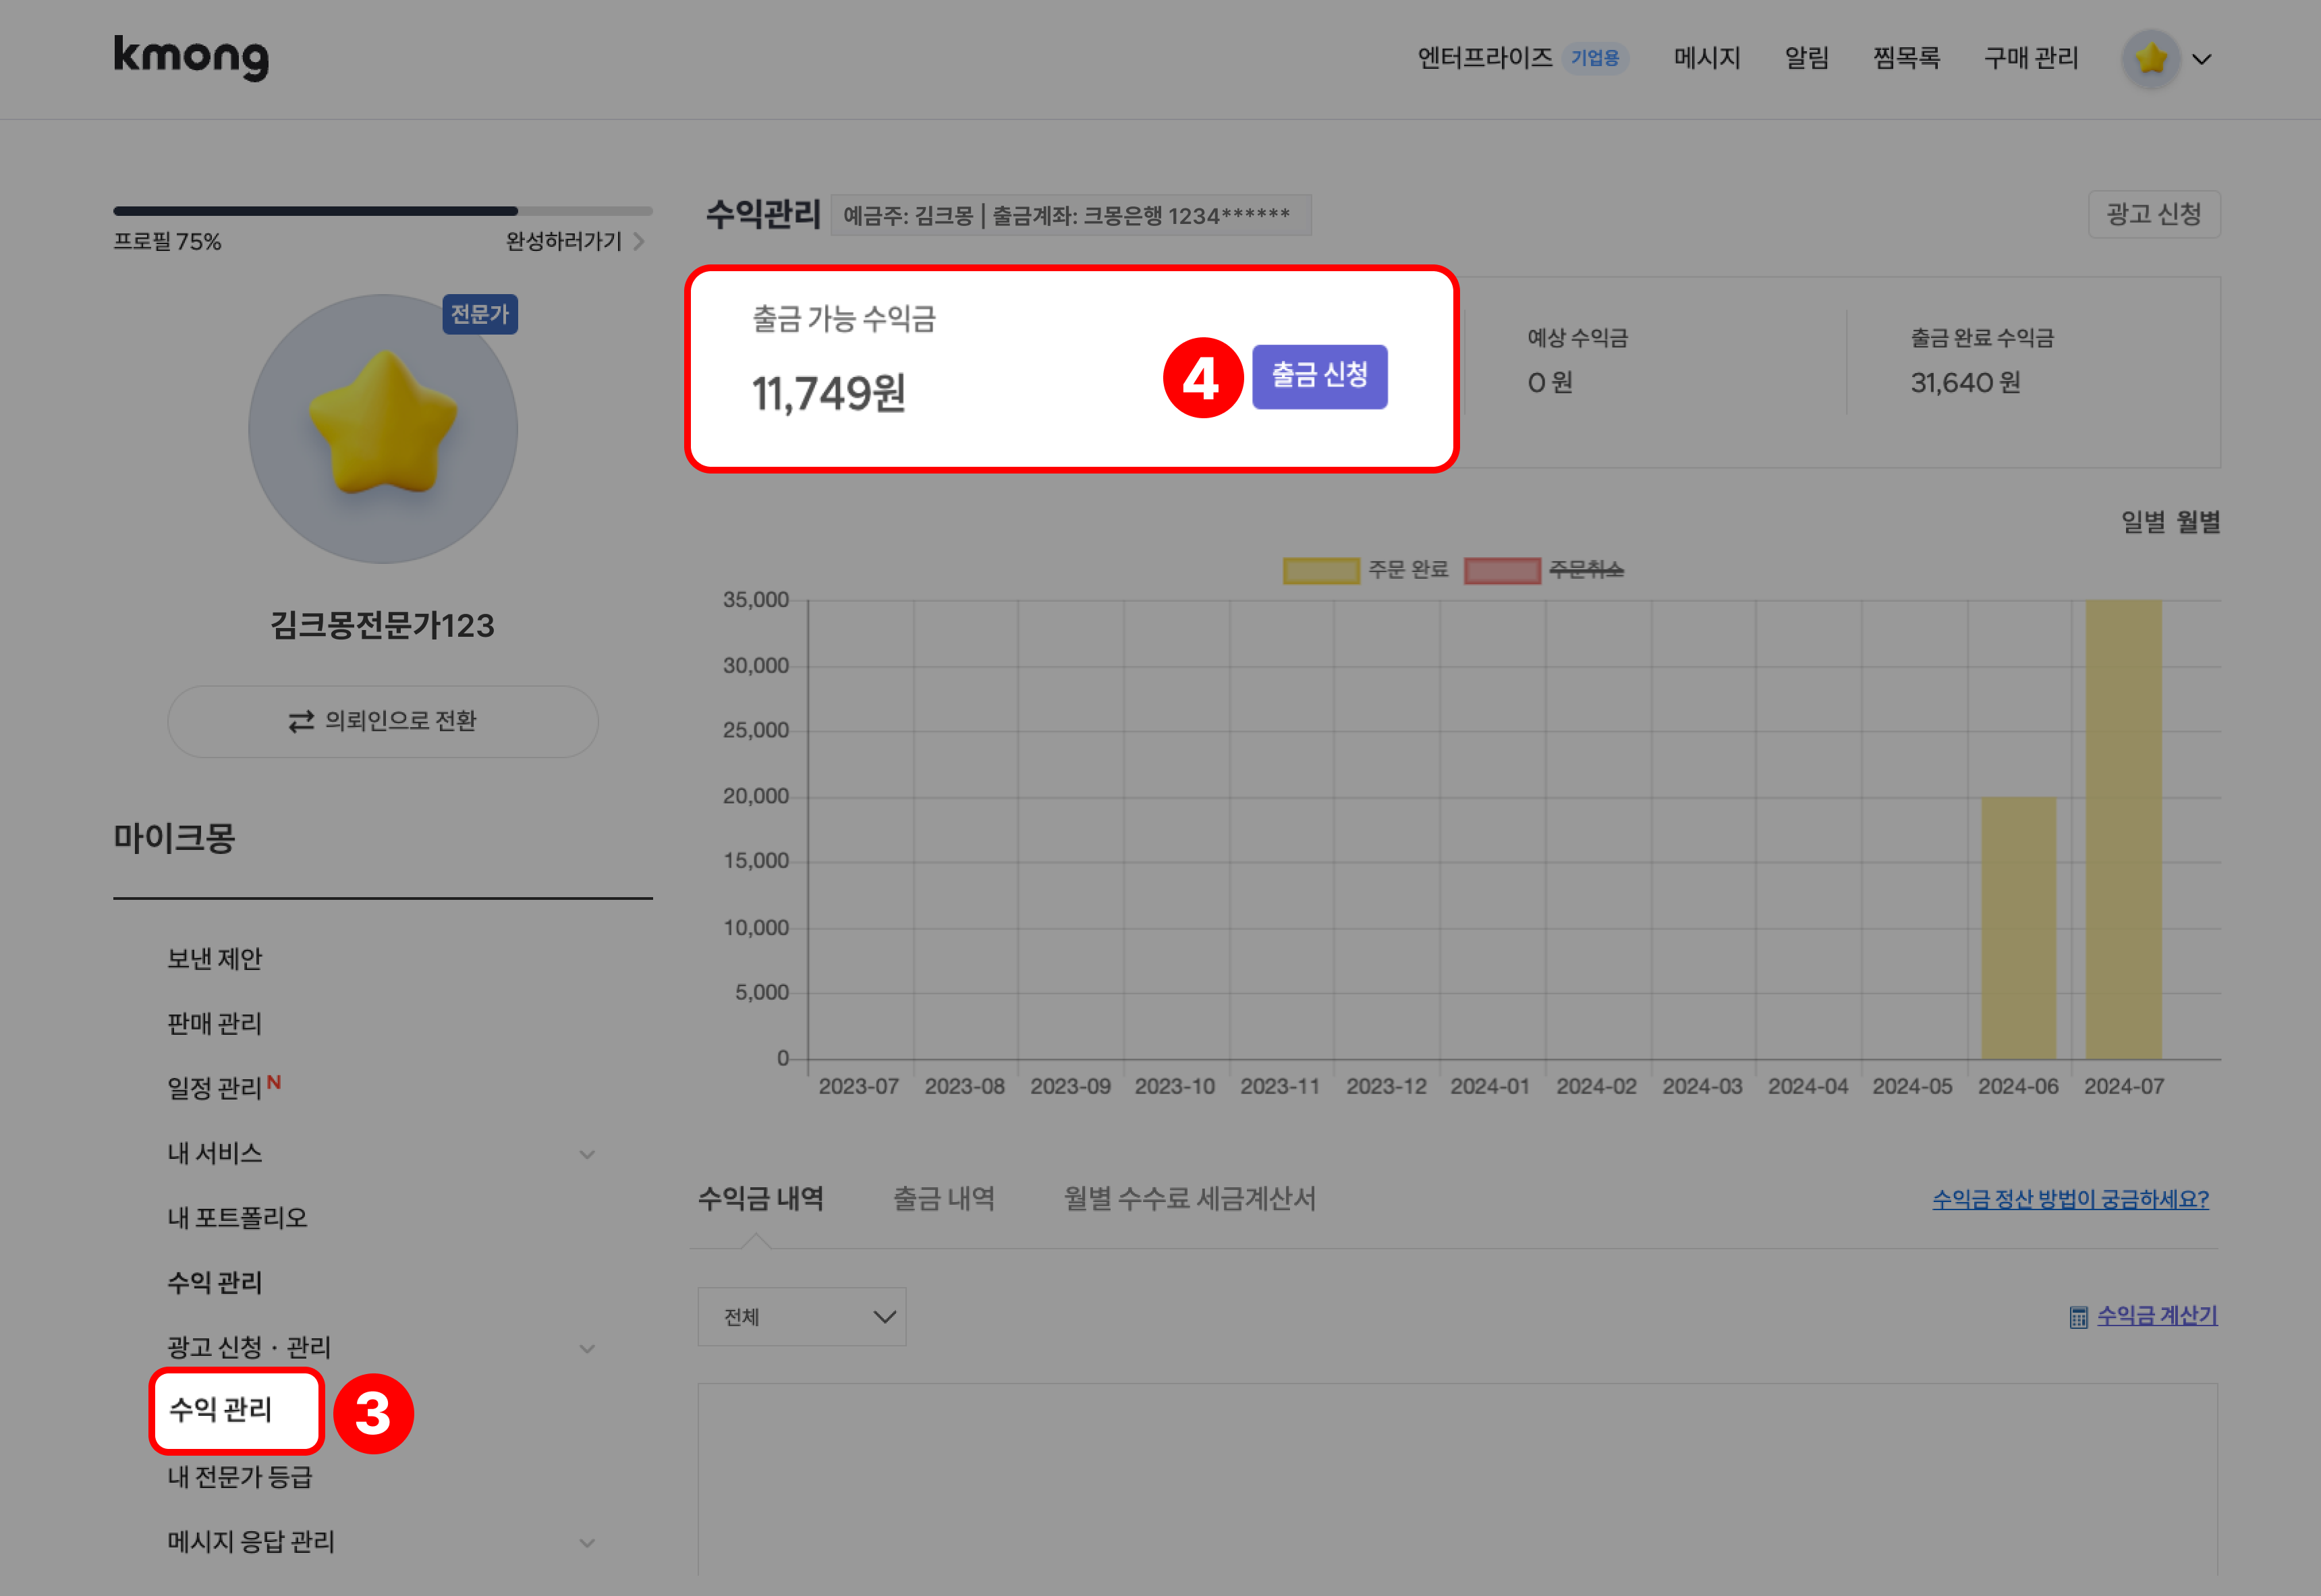Click the chevron next to 완성하러가기

[x=639, y=241]
